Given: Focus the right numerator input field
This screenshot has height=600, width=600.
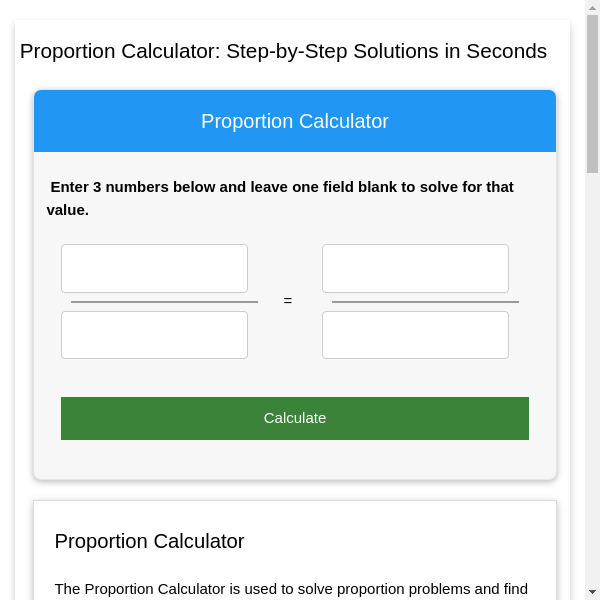Looking at the screenshot, I should 415,268.
